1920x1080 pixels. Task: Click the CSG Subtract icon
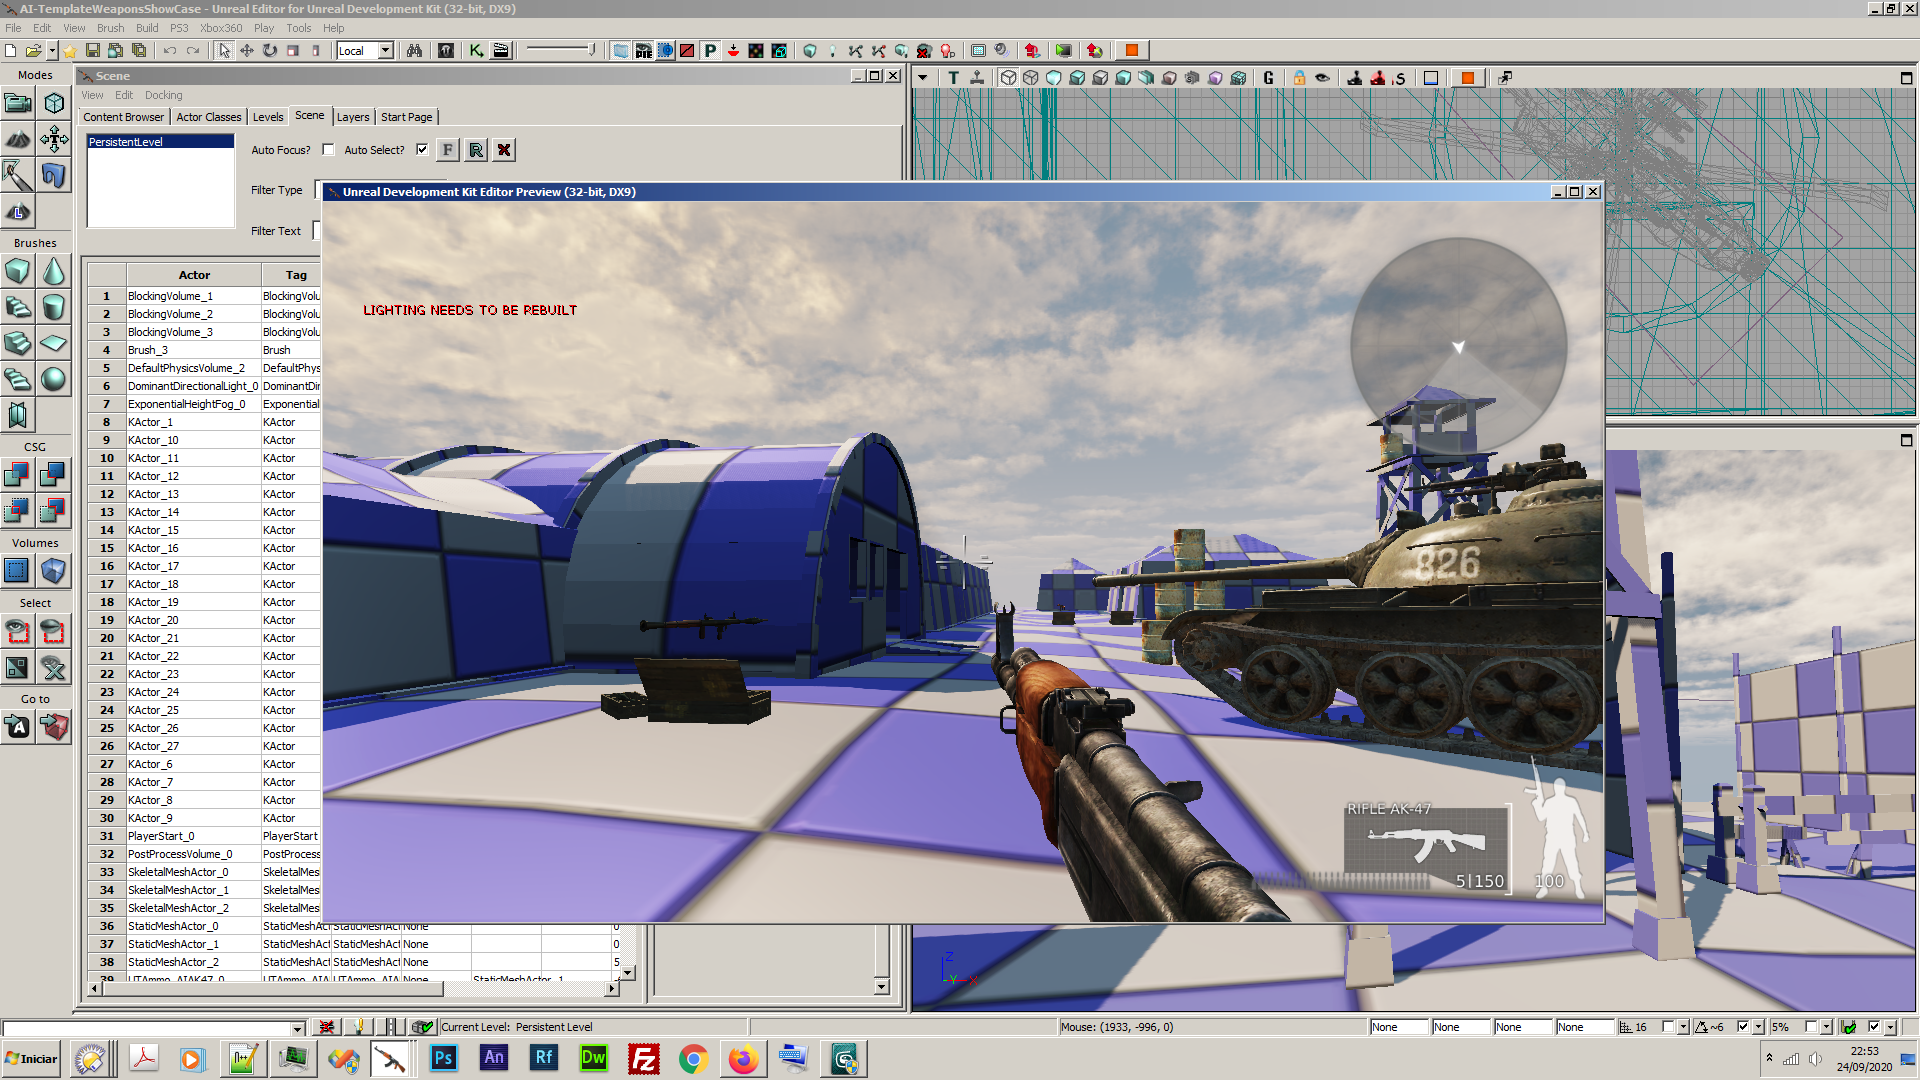click(x=54, y=475)
